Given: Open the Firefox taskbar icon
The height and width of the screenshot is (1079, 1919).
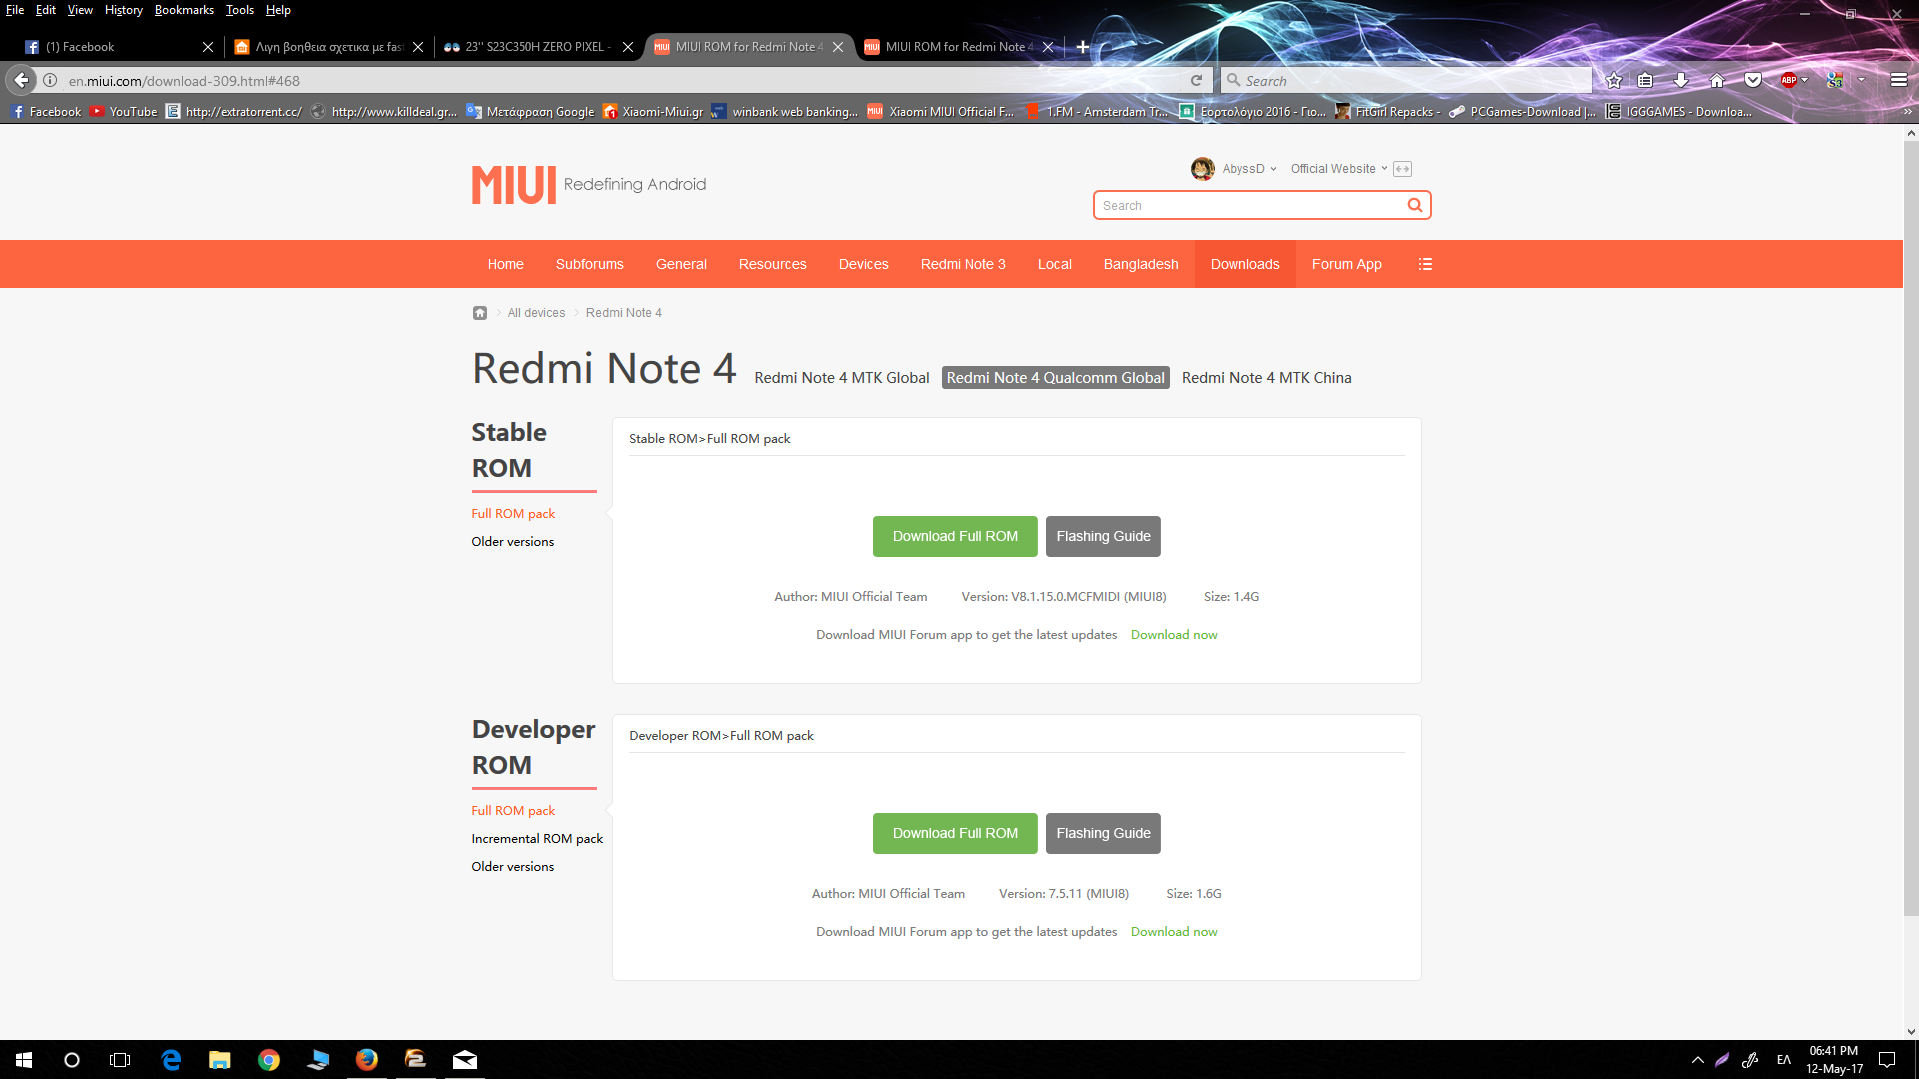Looking at the screenshot, I should (x=367, y=1060).
